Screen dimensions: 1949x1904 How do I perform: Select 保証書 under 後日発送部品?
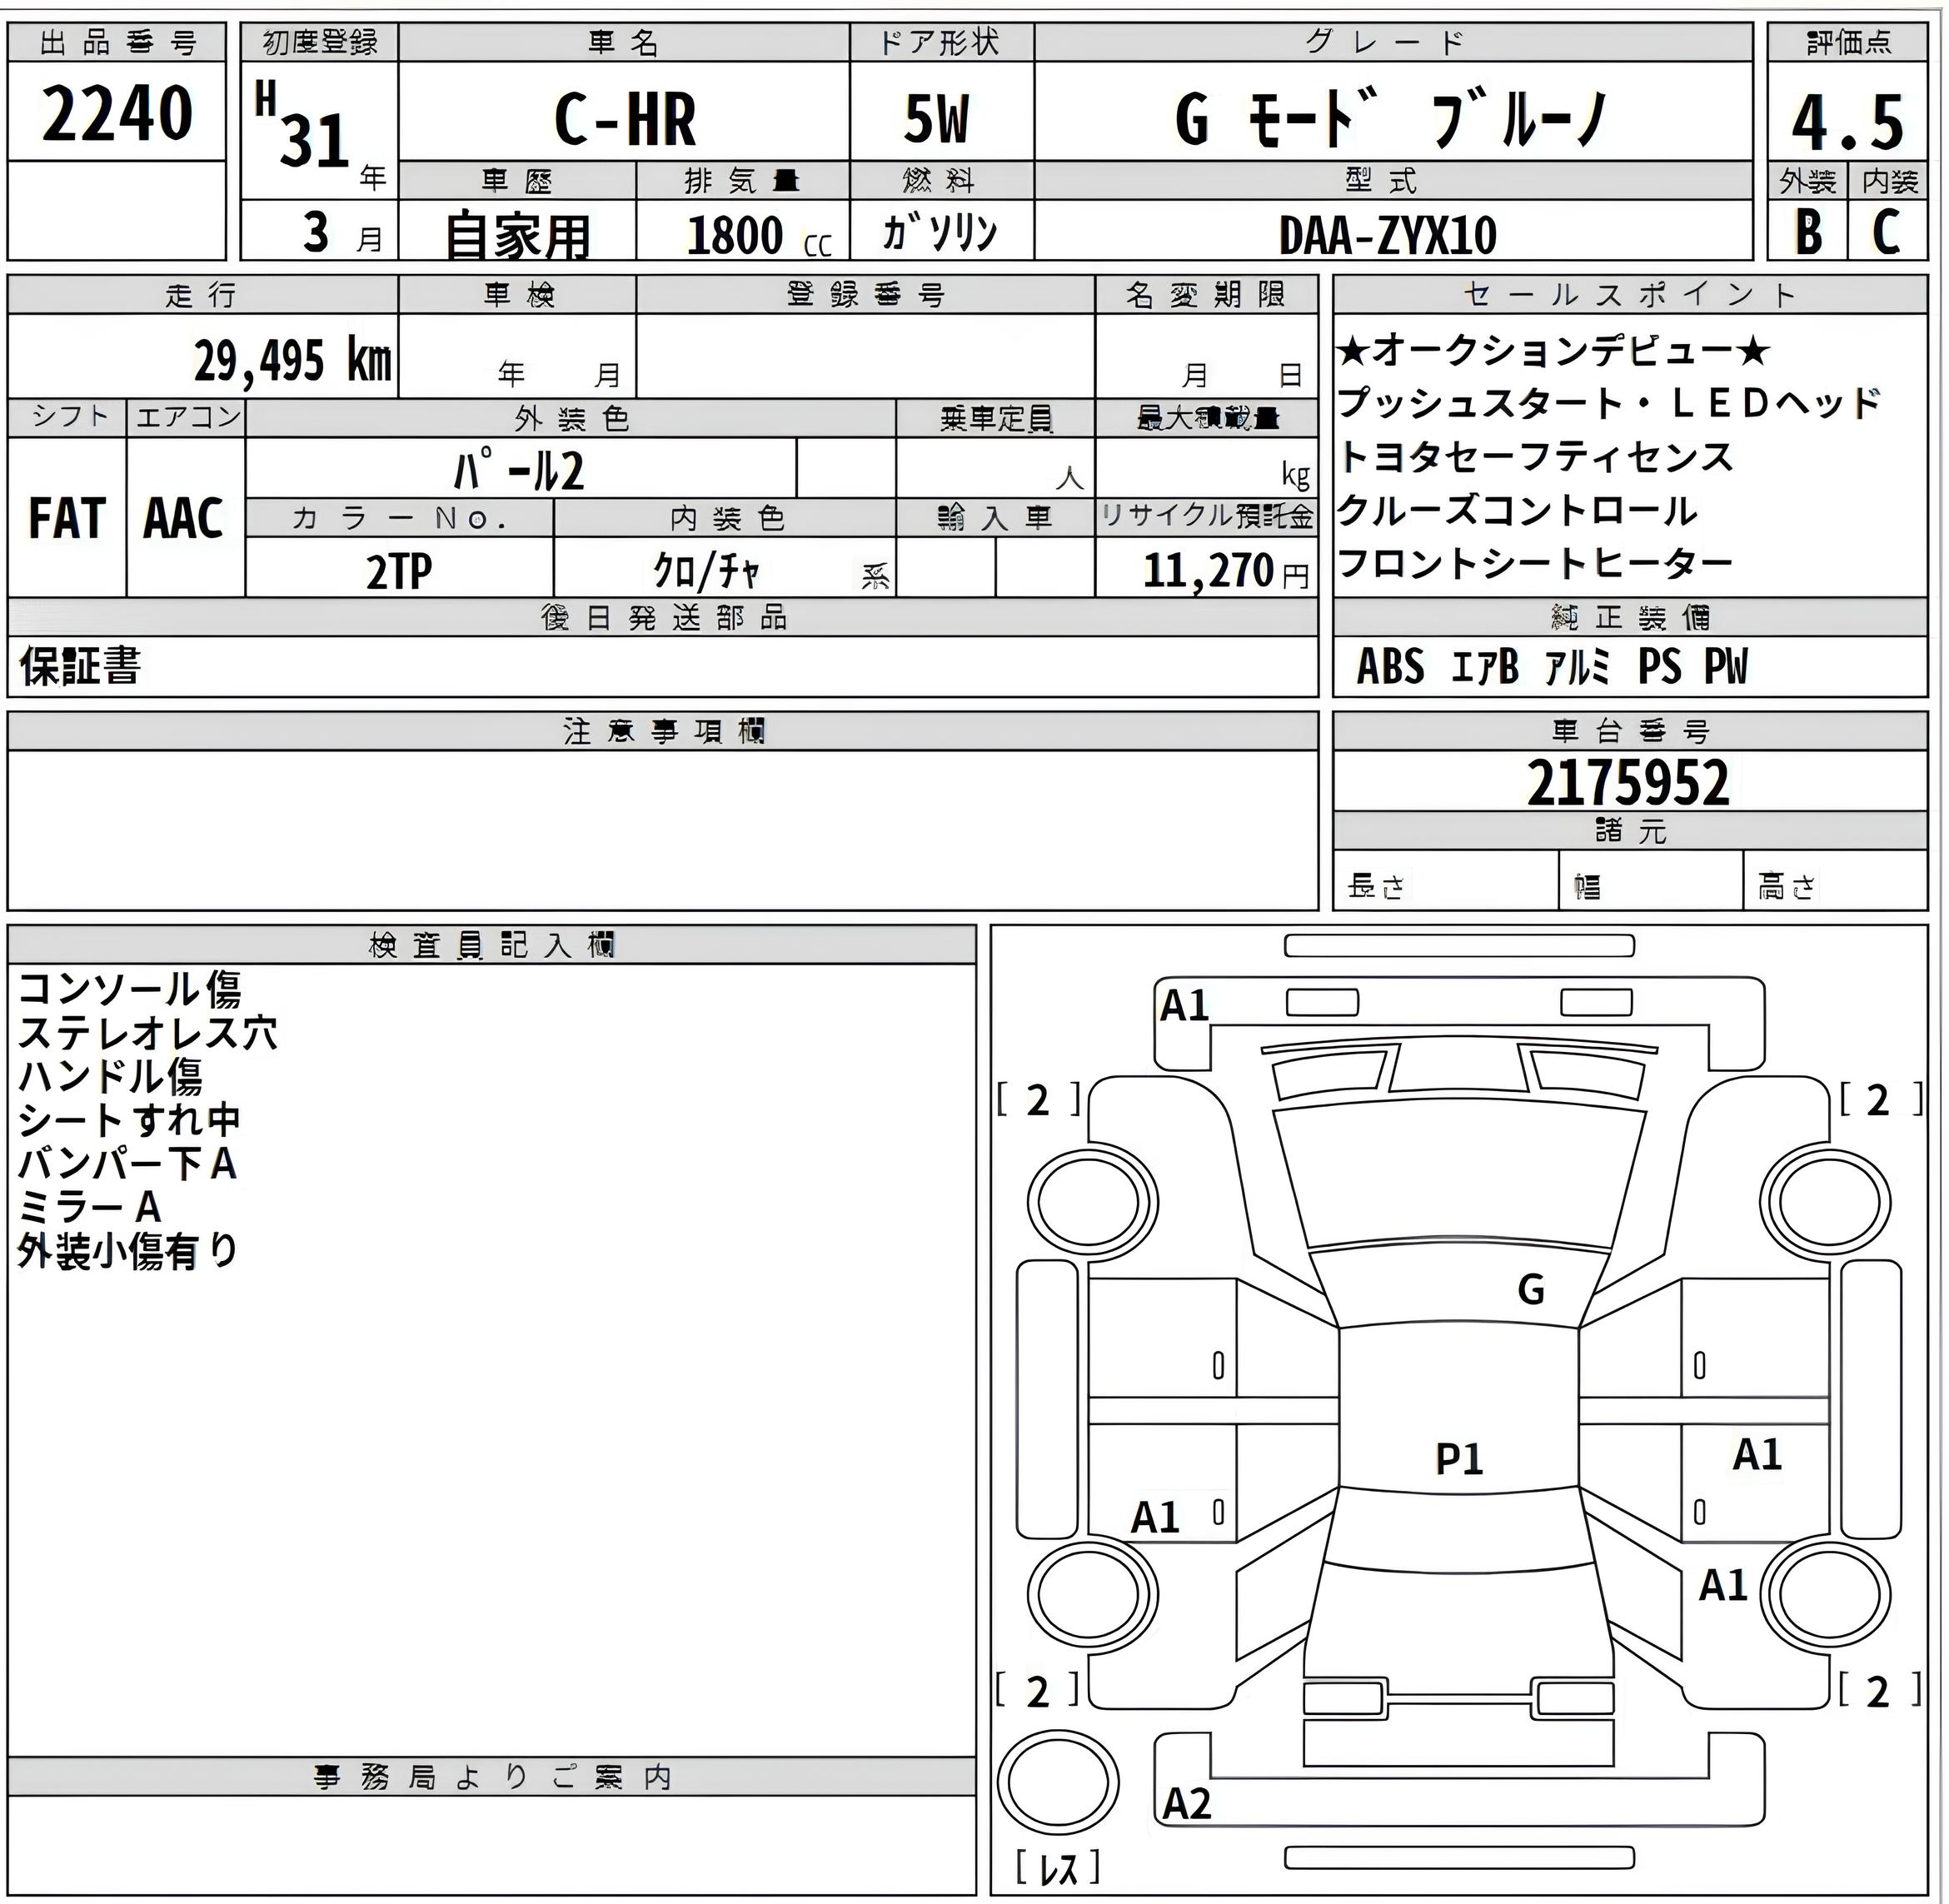point(80,666)
